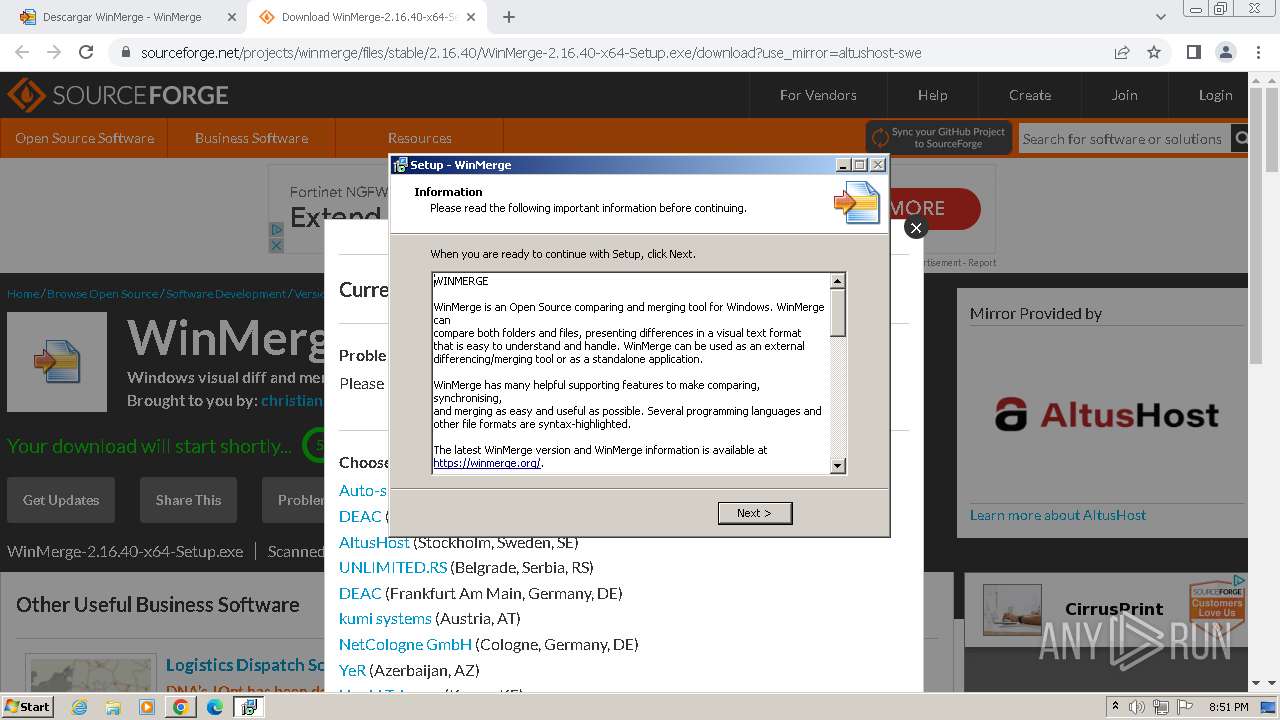Click the WinMerge-2.16.40-x64-Setup.exe filename text
1280x720 pixels.
125,551
